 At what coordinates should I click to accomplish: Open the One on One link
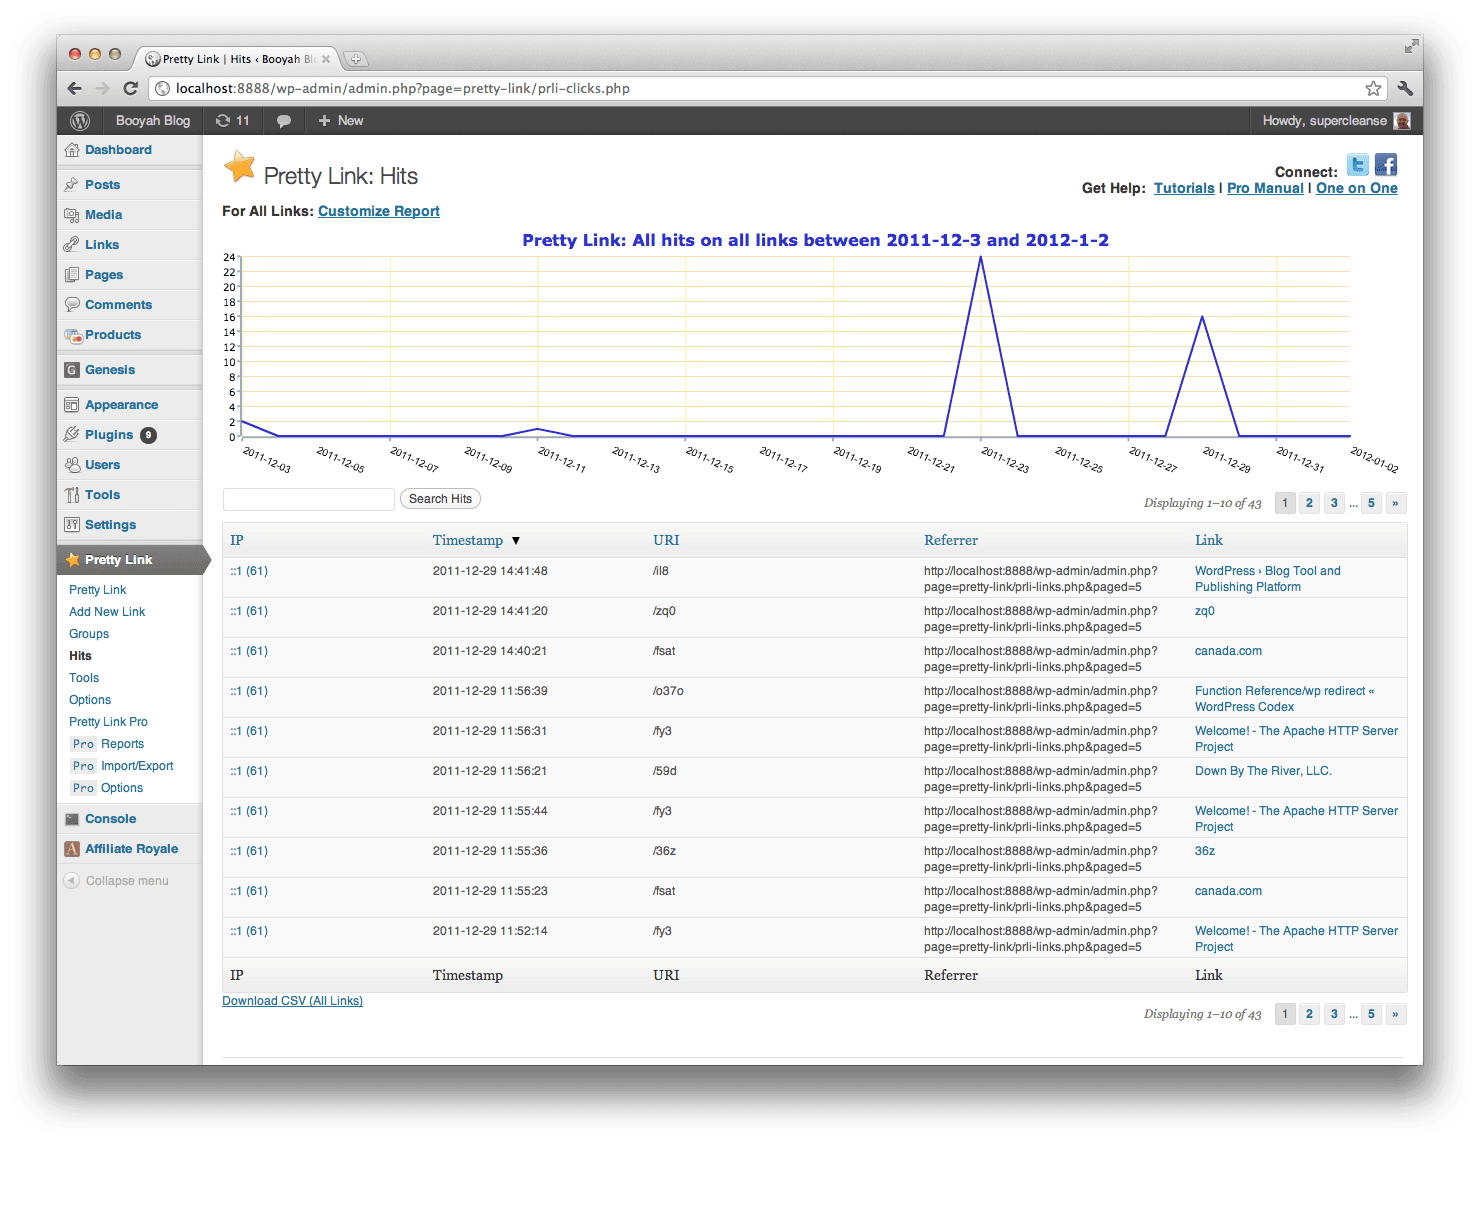tap(1357, 188)
